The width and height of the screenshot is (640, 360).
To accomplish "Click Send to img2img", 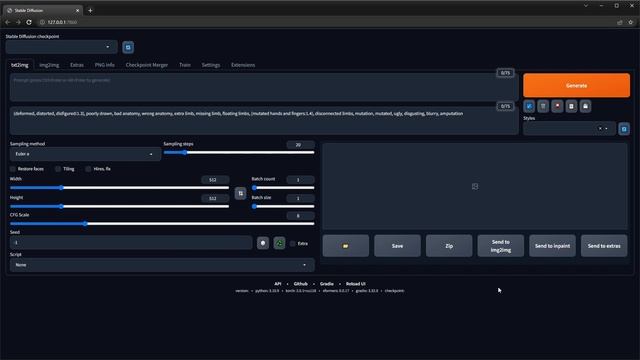I will [501, 246].
